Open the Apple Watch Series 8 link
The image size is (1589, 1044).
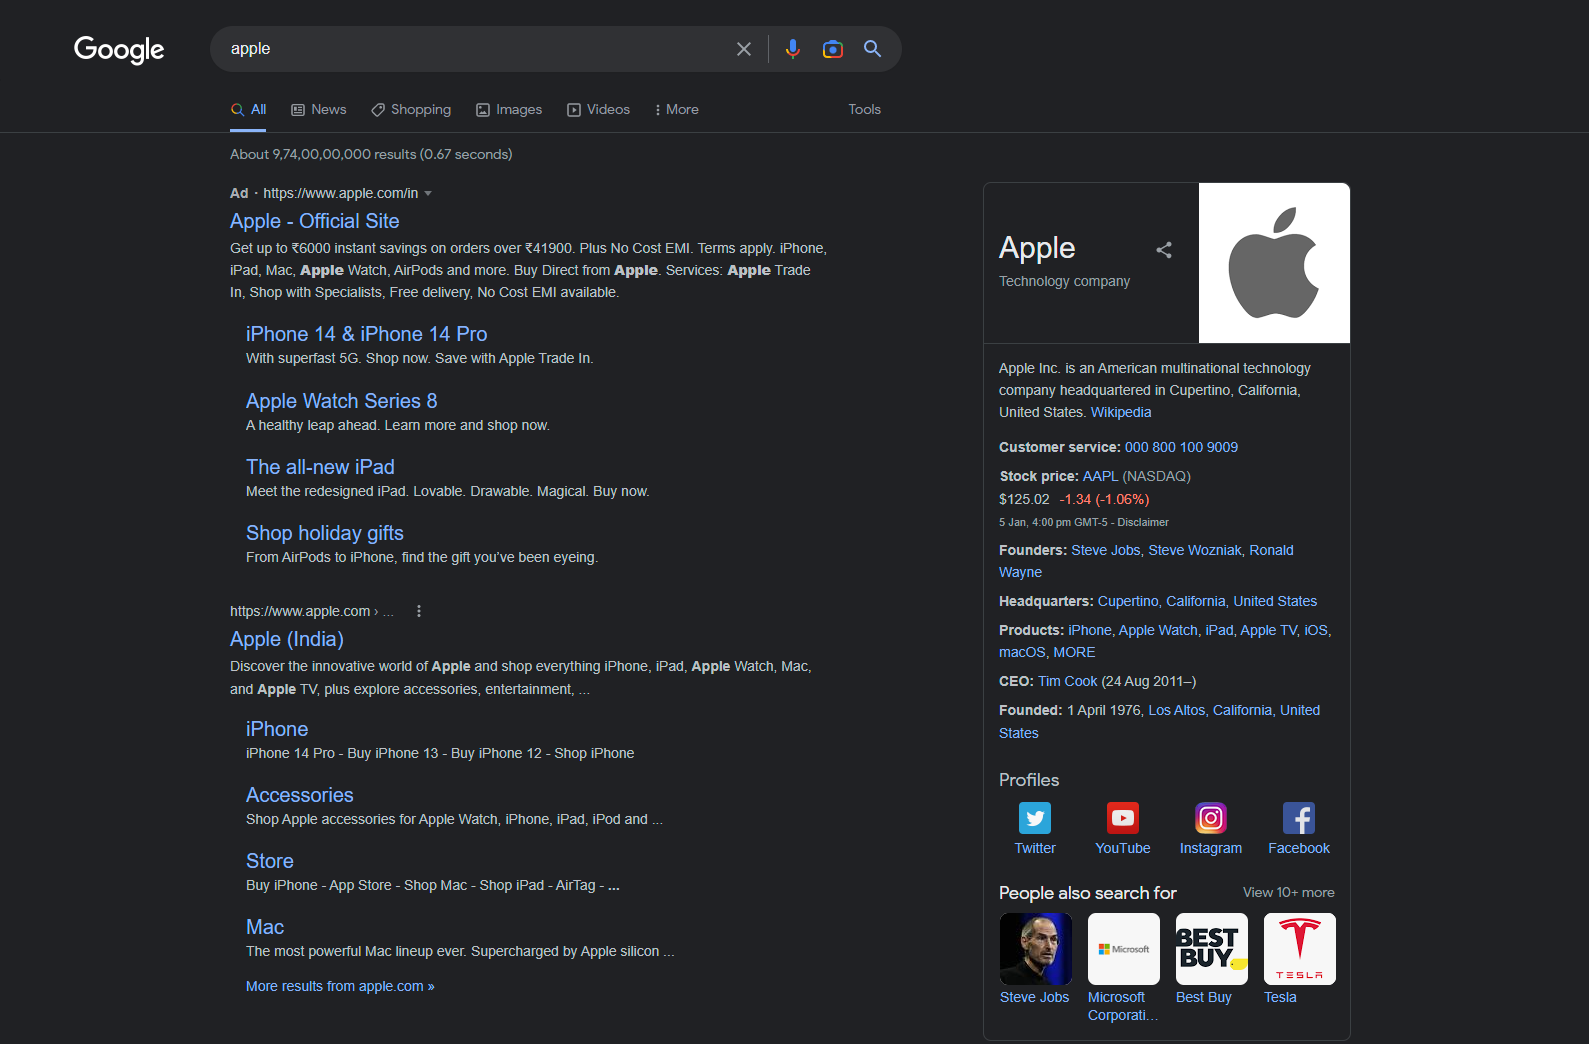click(341, 401)
